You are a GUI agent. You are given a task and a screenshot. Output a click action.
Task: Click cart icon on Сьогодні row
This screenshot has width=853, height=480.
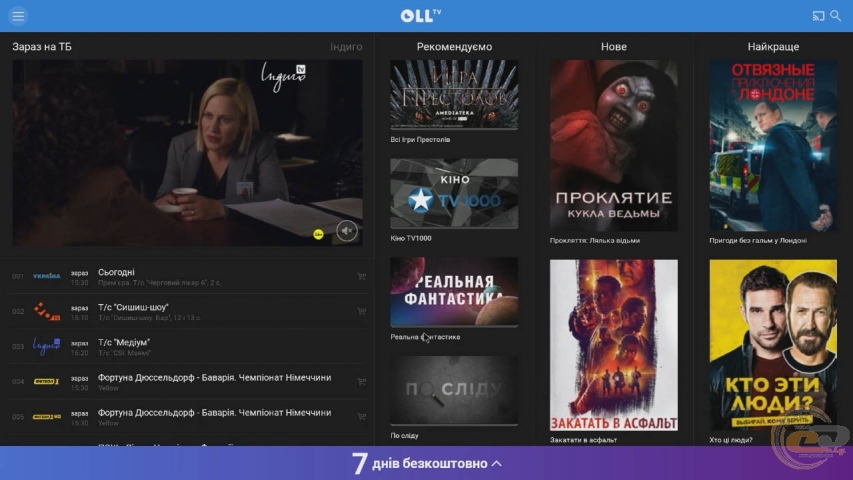[x=361, y=276]
